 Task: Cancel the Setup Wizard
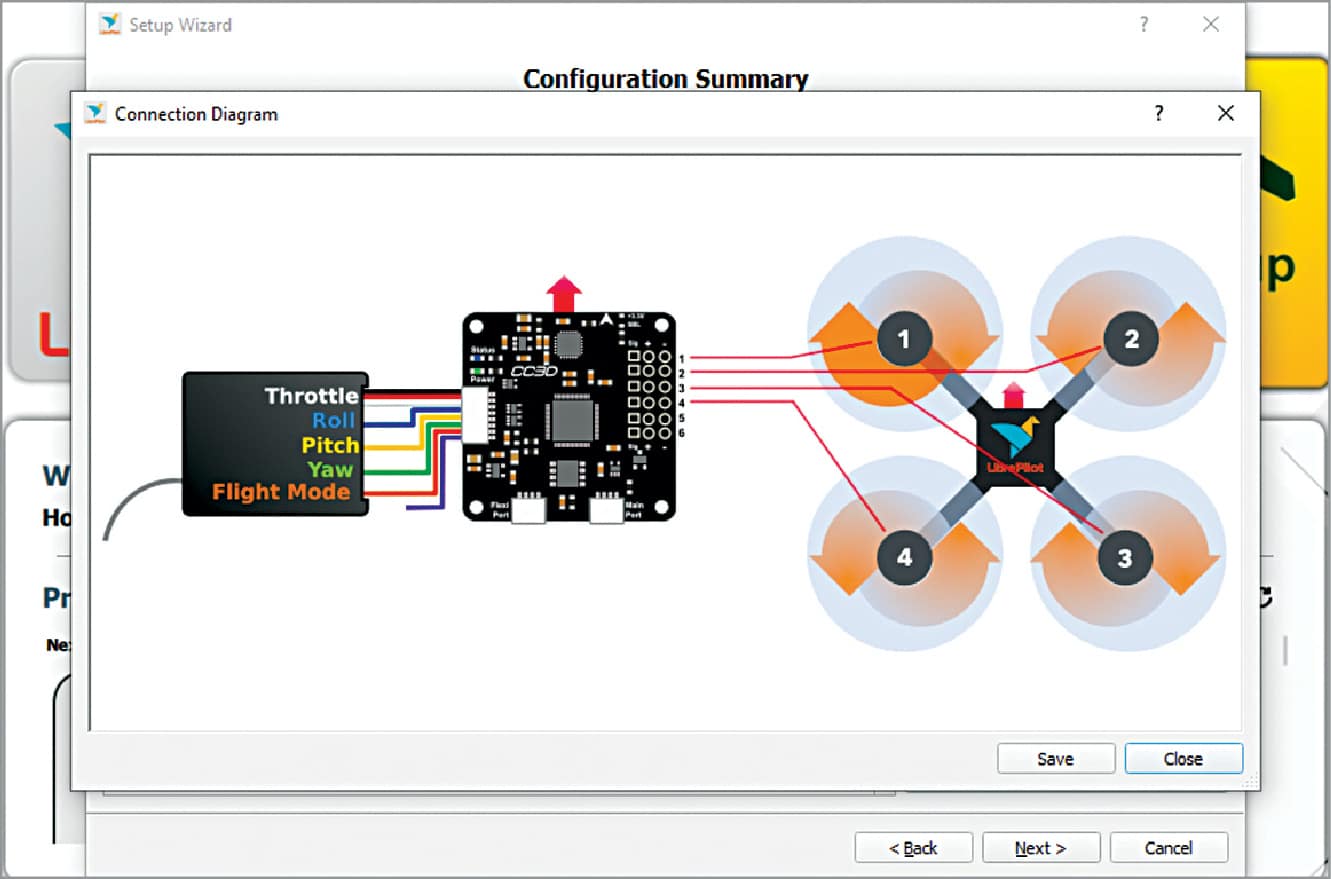[1169, 847]
